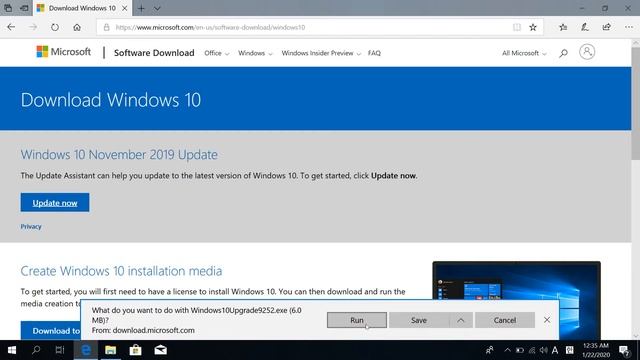The image size is (640, 360).
Task: Dismiss the download notification bar
Action: point(547,320)
